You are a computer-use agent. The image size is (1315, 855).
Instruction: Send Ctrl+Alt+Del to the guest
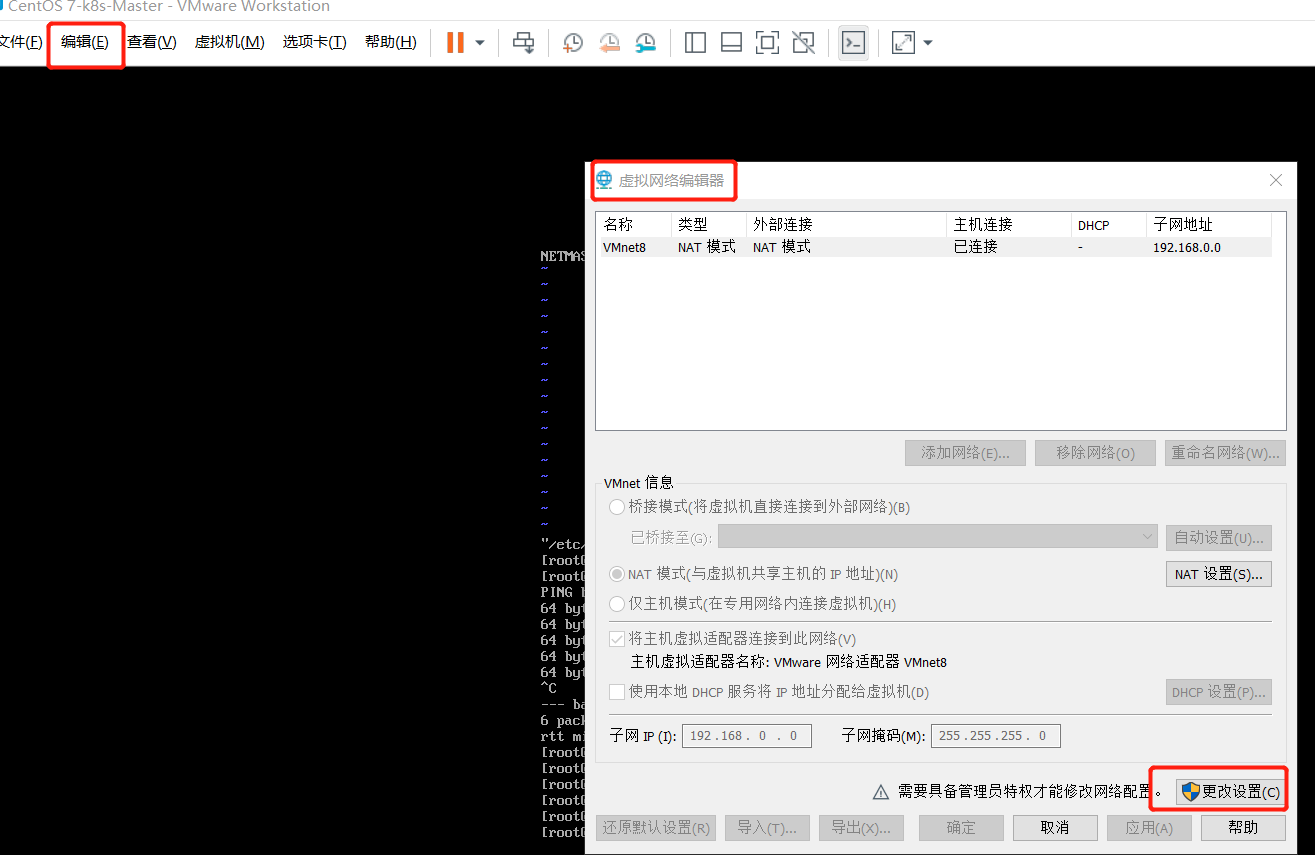[523, 42]
